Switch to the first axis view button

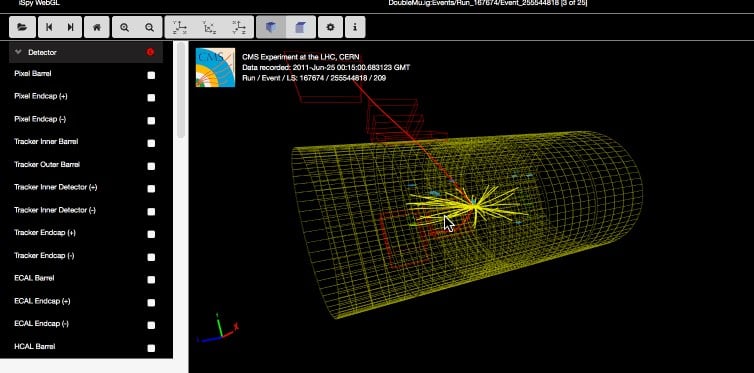[x=180, y=27]
